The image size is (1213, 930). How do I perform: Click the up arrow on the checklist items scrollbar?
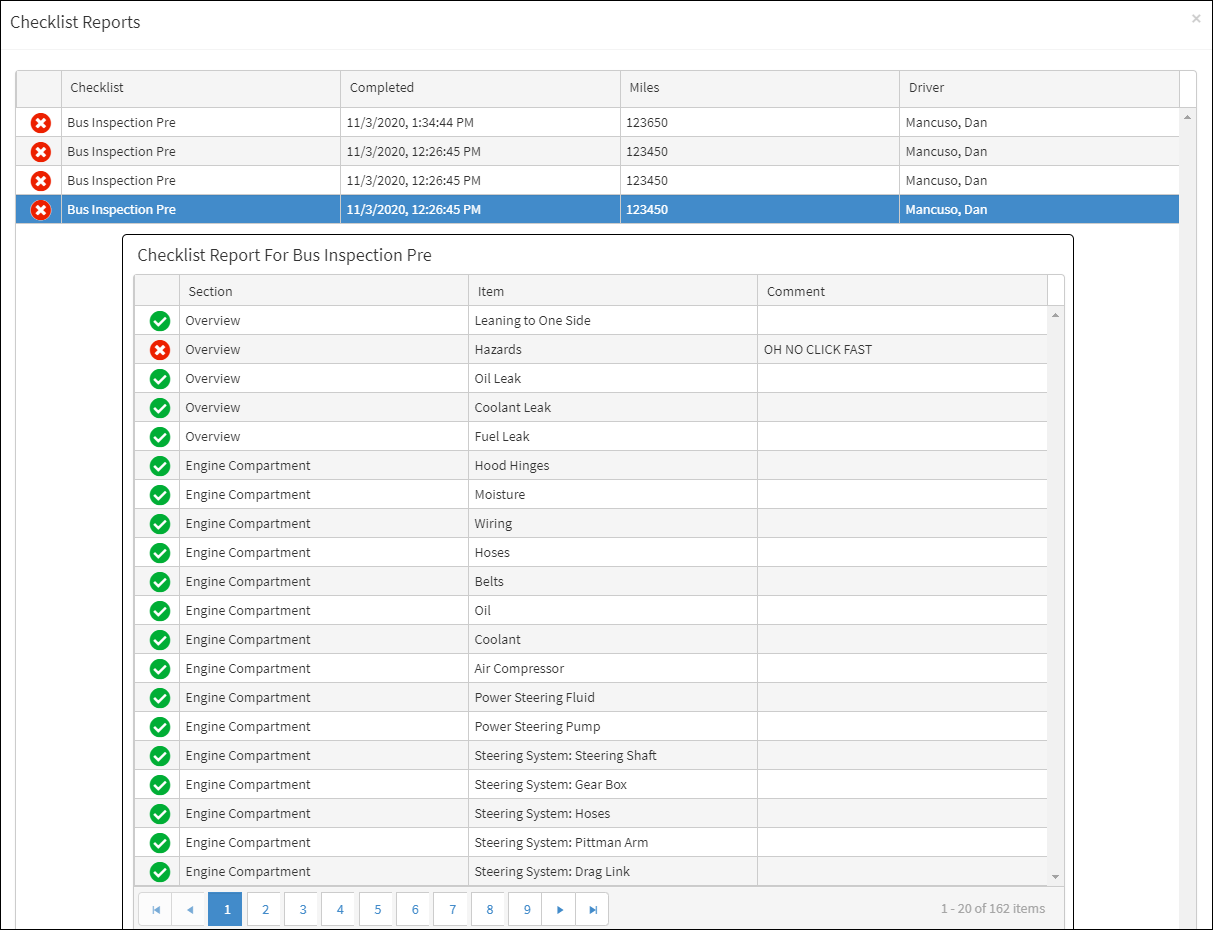[x=1056, y=315]
